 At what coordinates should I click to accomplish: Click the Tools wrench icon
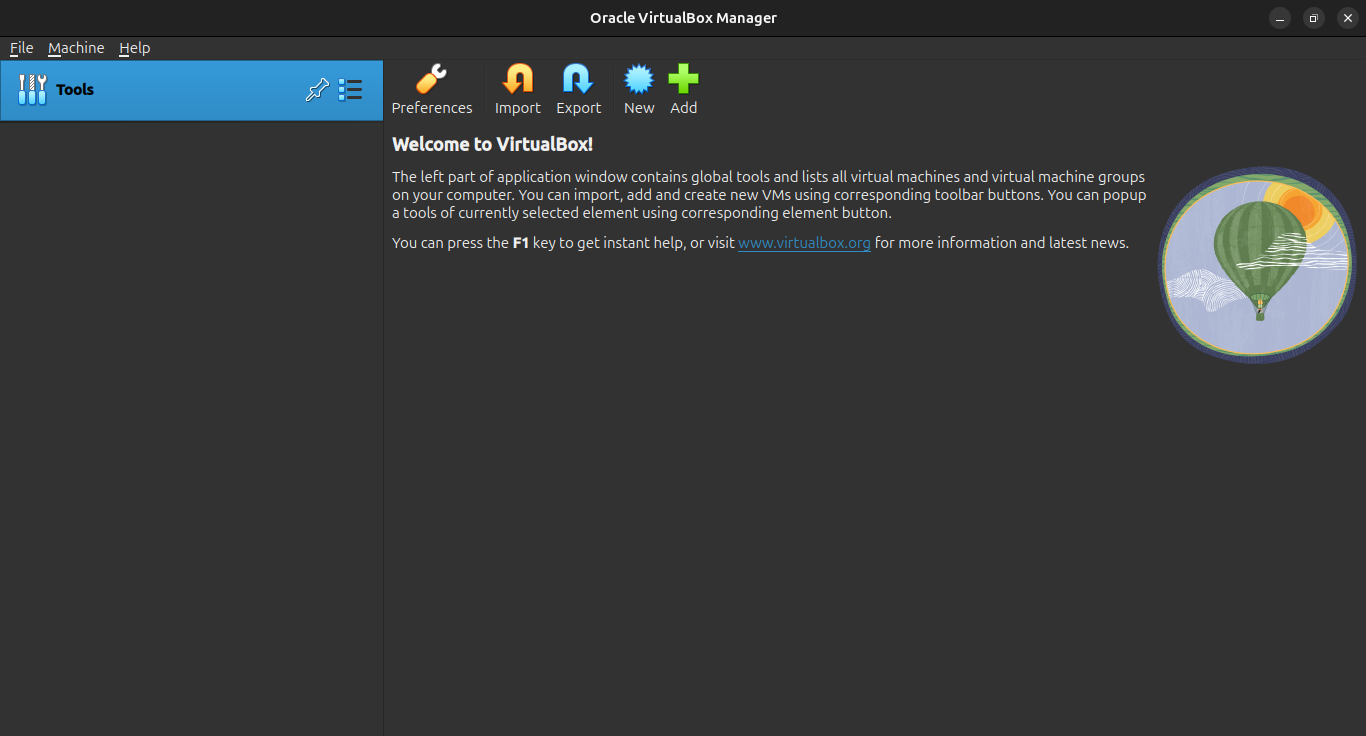(x=32, y=90)
